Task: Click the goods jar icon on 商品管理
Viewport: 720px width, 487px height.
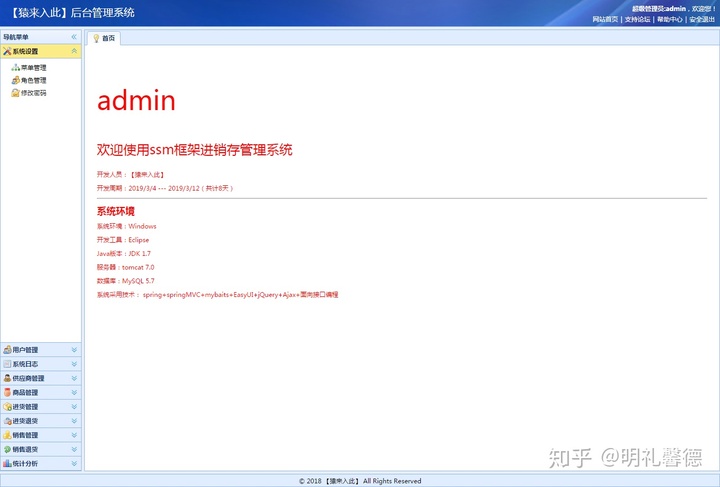Action: click(7, 392)
